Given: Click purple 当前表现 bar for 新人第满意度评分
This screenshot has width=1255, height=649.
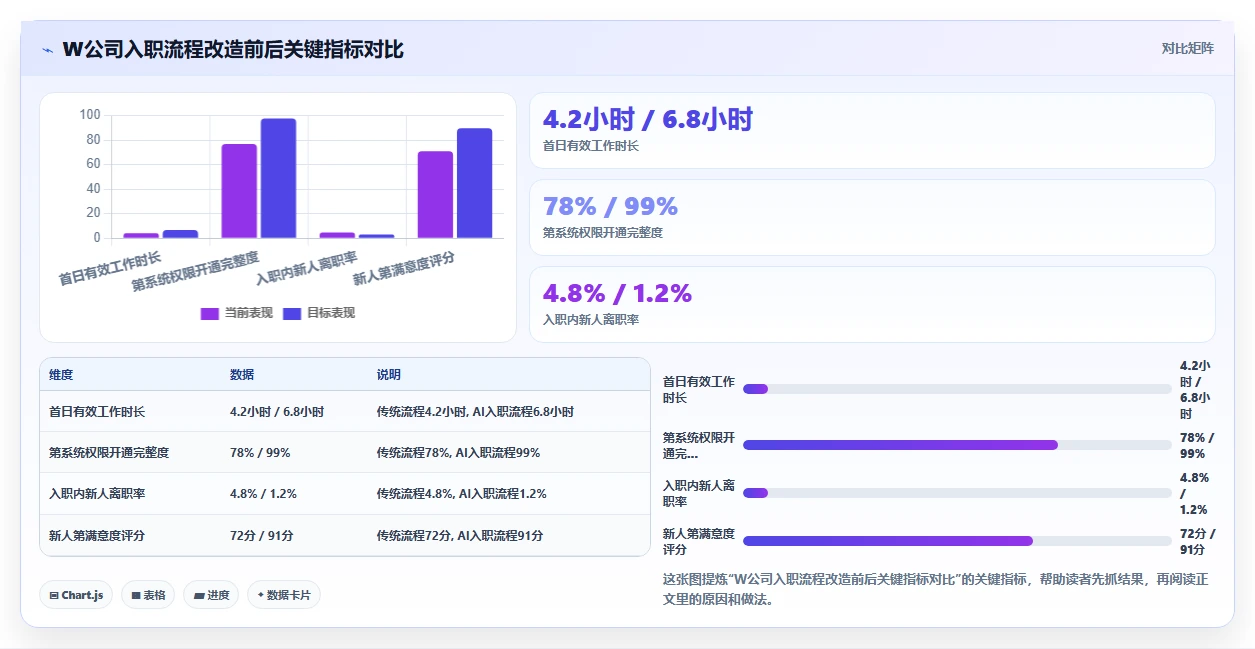Looking at the screenshot, I should 435,195.
